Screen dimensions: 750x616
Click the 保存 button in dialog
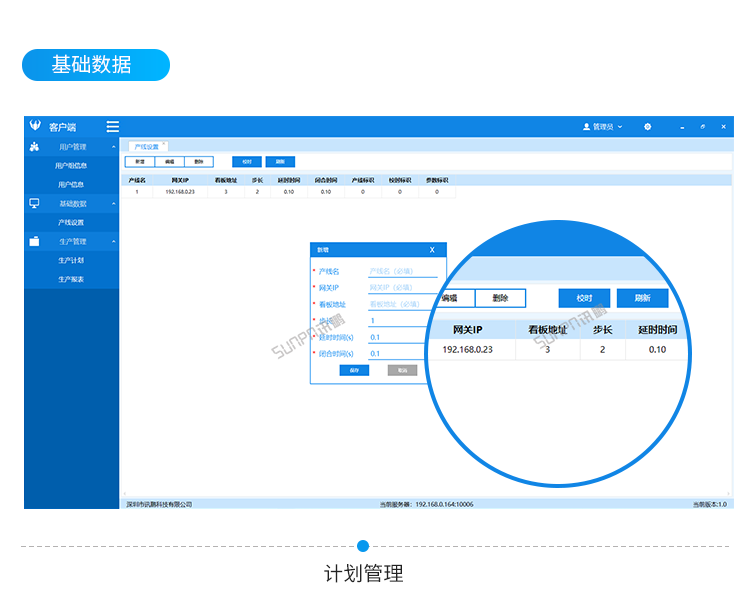pyautogui.click(x=354, y=370)
